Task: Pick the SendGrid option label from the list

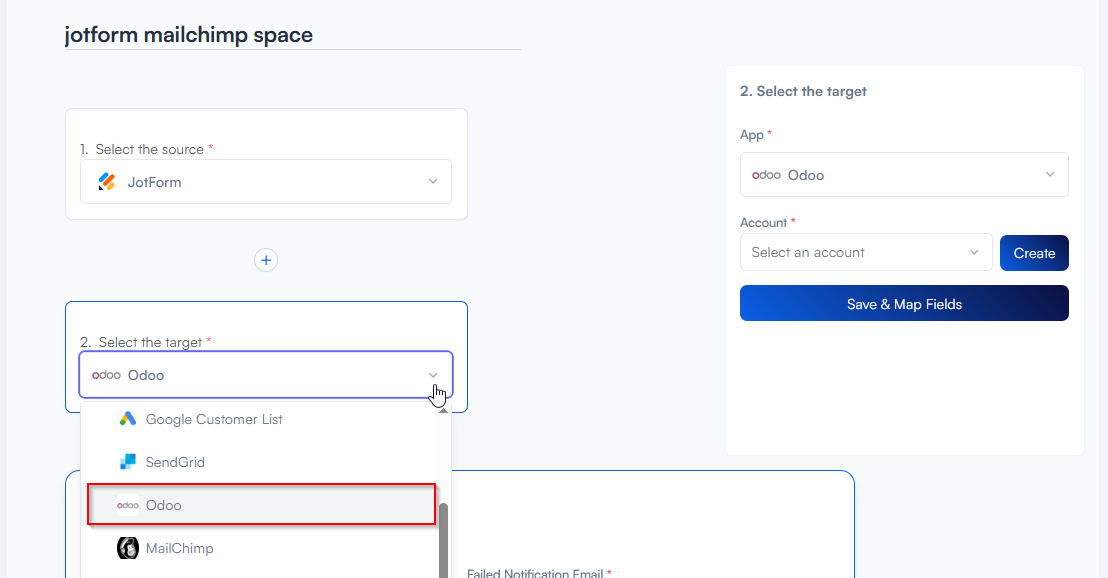Action: (175, 462)
